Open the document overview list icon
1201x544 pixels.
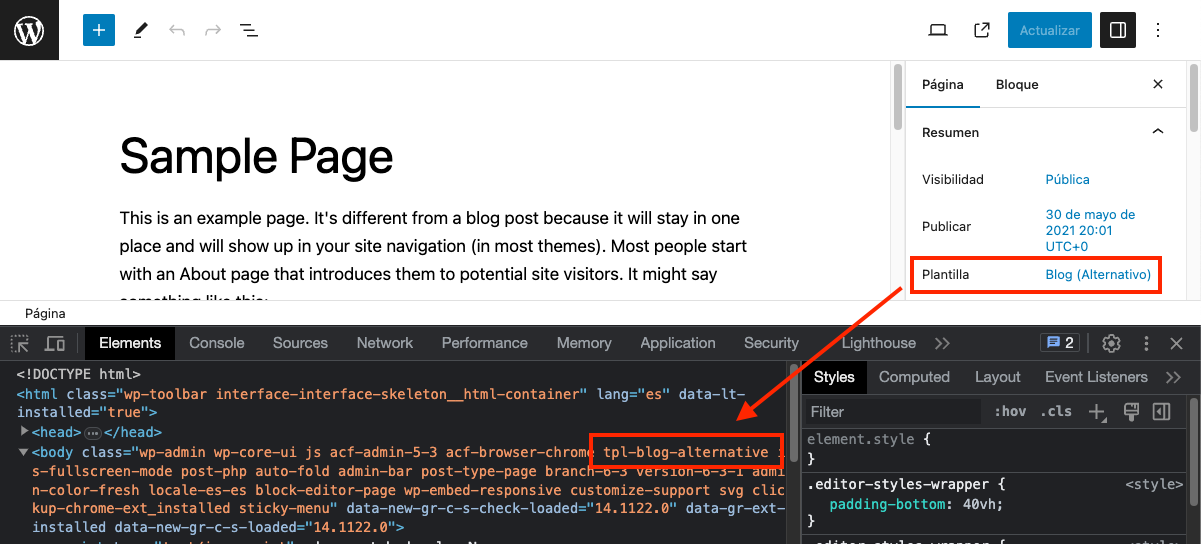click(249, 30)
